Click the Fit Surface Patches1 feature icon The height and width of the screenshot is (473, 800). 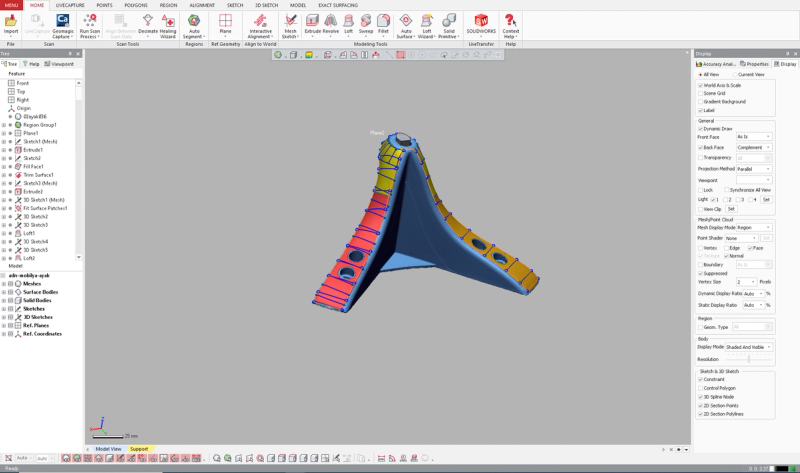pyautogui.click(x=18, y=208)
